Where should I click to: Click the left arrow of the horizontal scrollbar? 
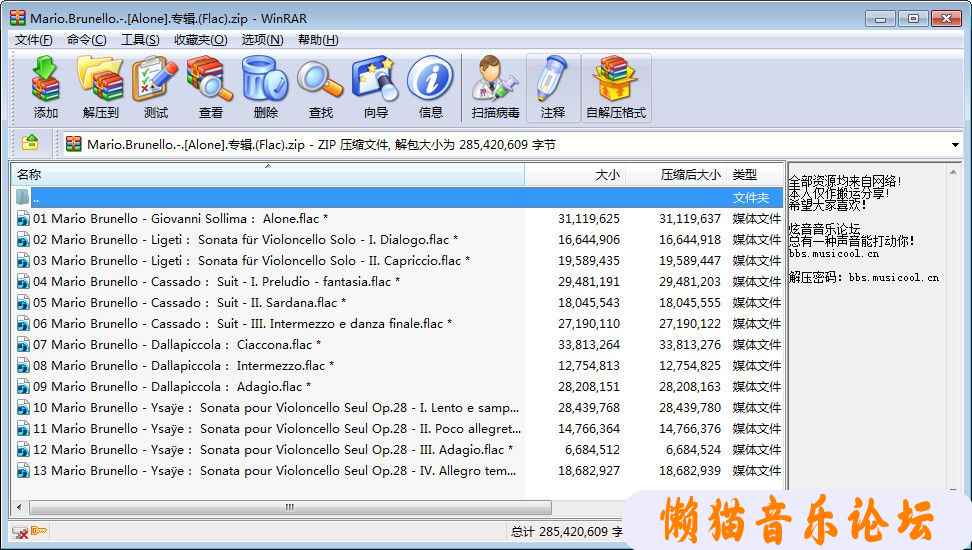(19, 507)
